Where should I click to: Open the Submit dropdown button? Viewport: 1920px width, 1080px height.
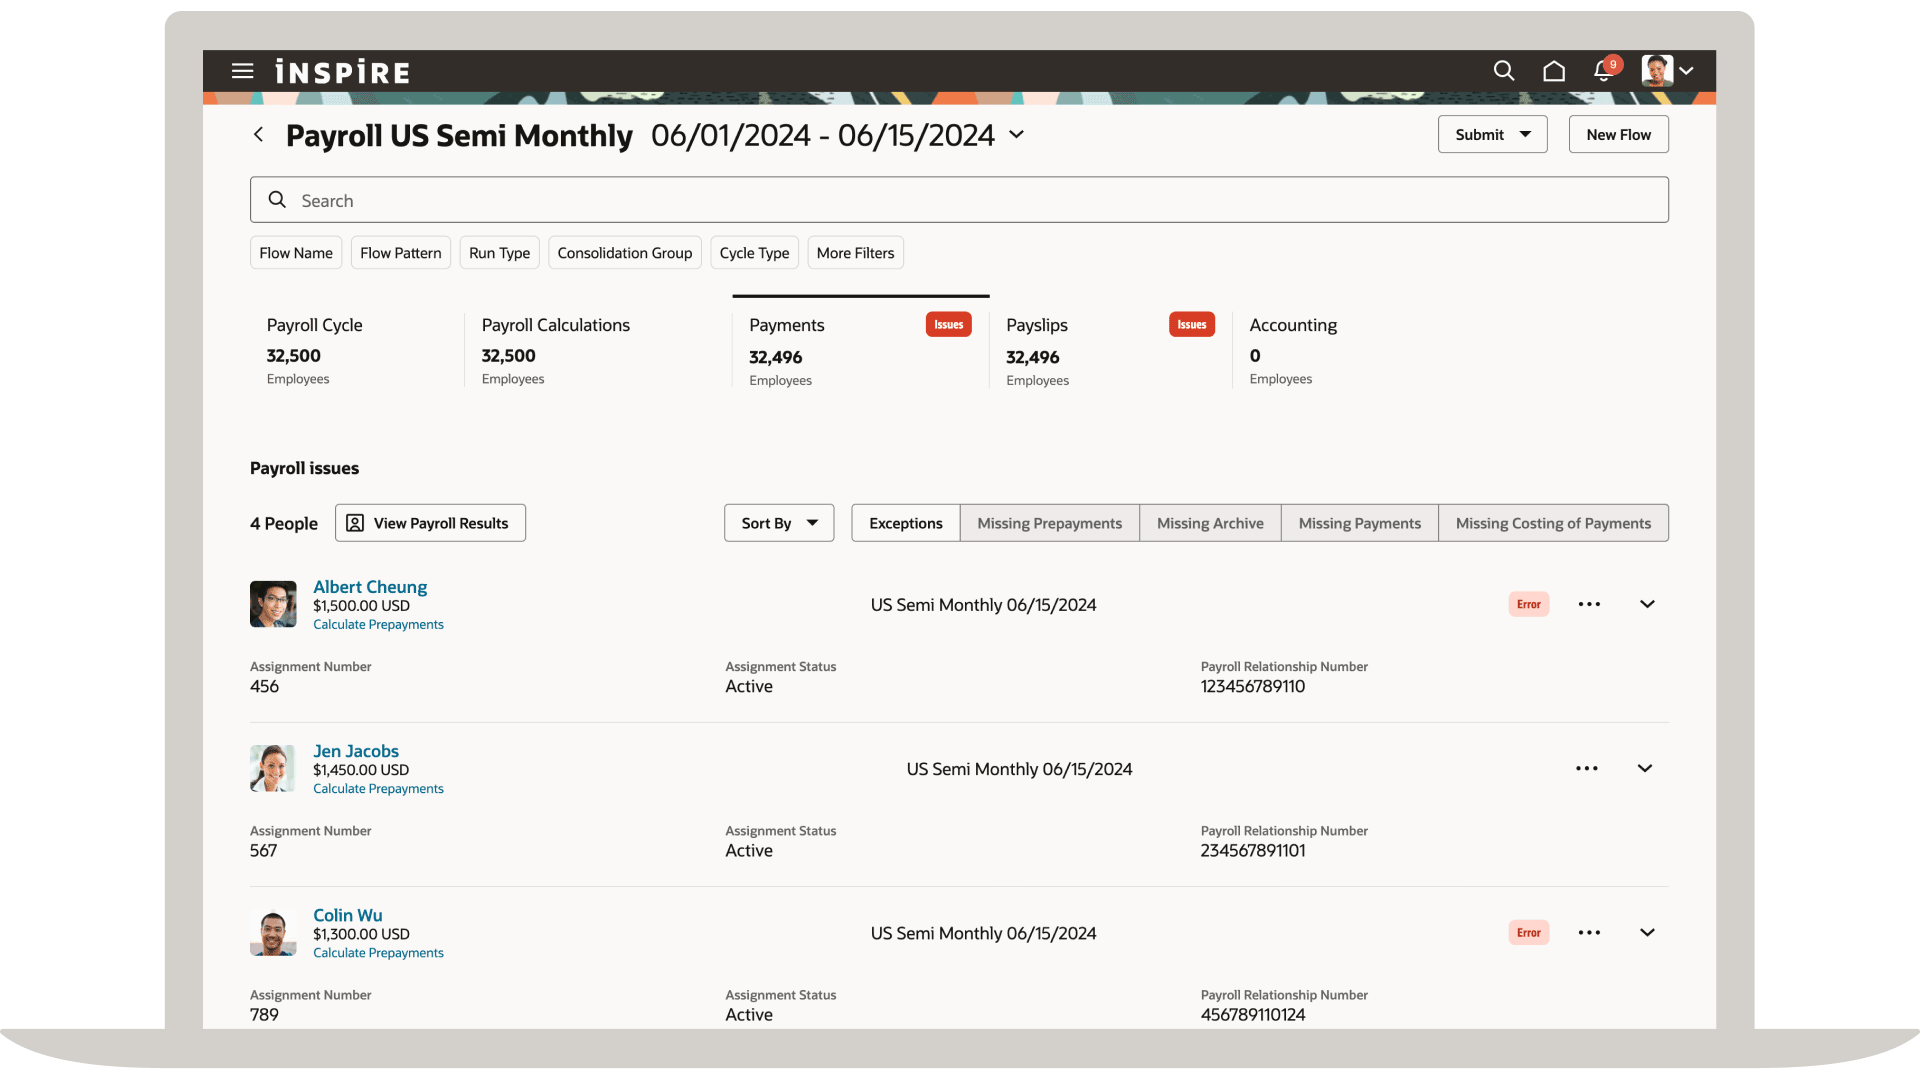click(1492, 135)
